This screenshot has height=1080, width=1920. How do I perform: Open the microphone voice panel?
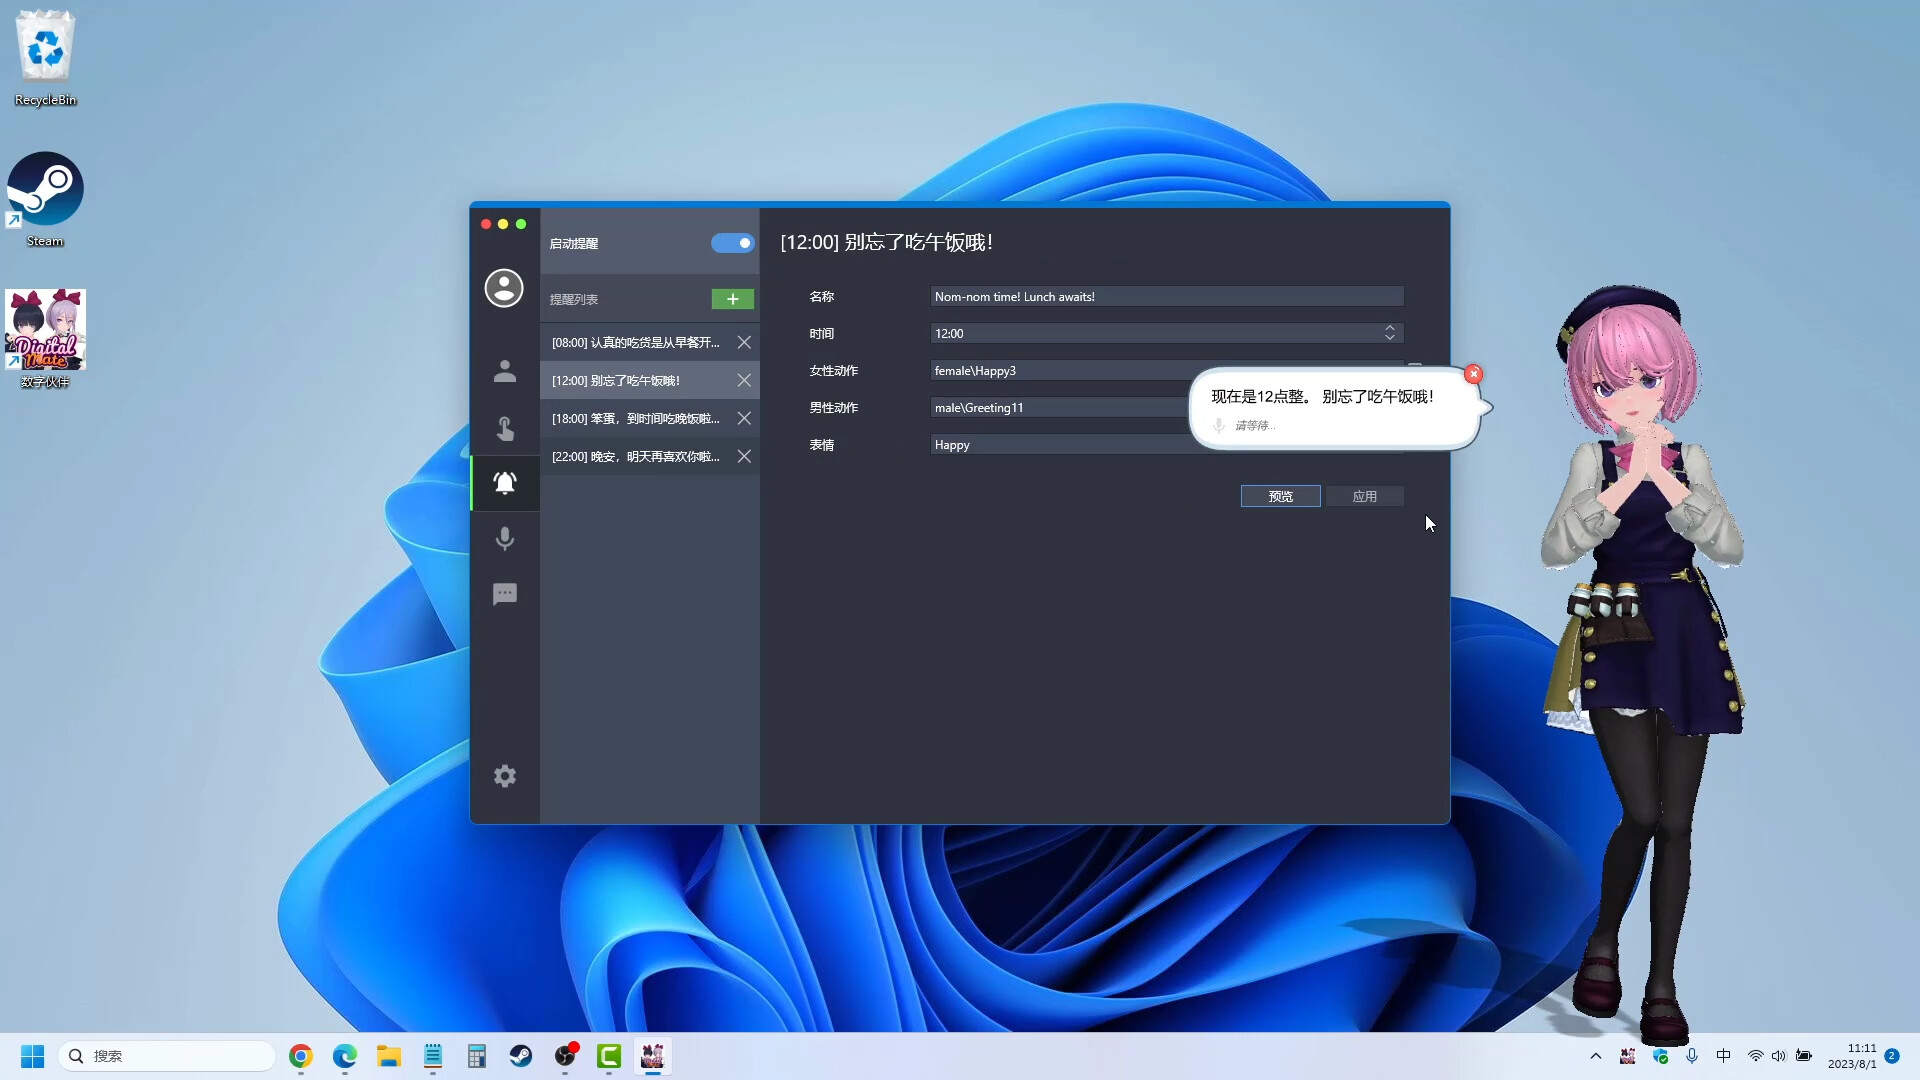504,539
